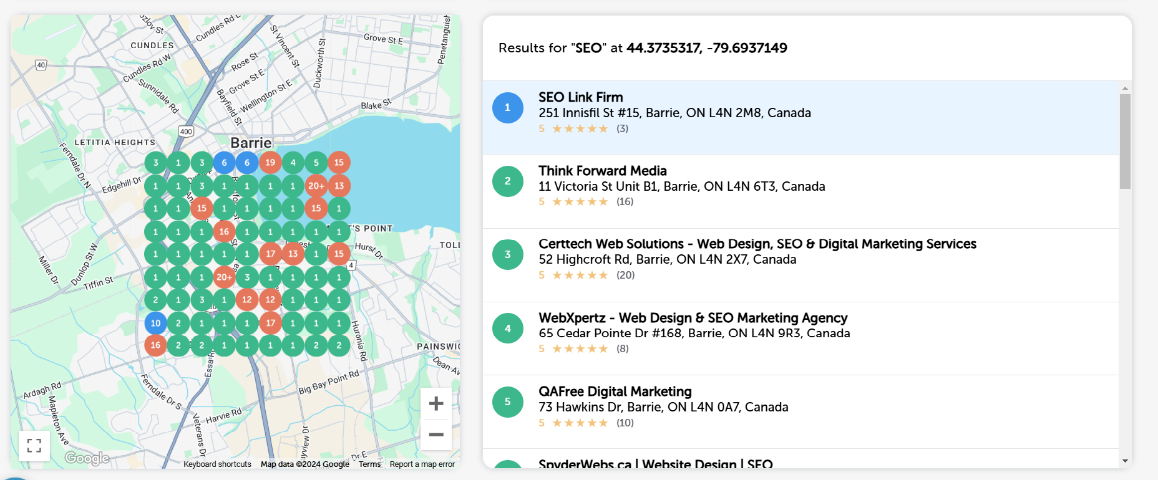Open the QAFree Digital Marketing result
Image resolution: width=1158 pixels, height=480 pixels.
[801, 412]
